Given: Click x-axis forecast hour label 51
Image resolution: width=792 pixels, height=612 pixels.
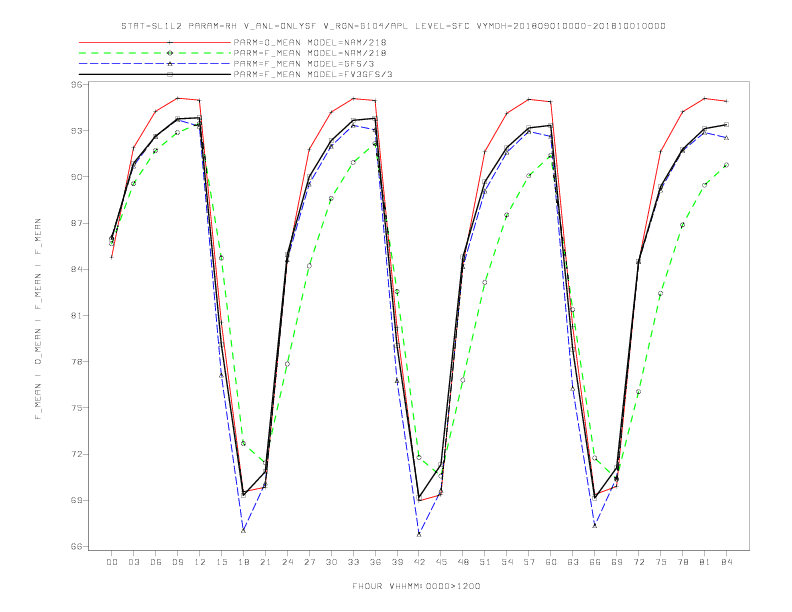Looking at the screenshot, I should [485, 562].
